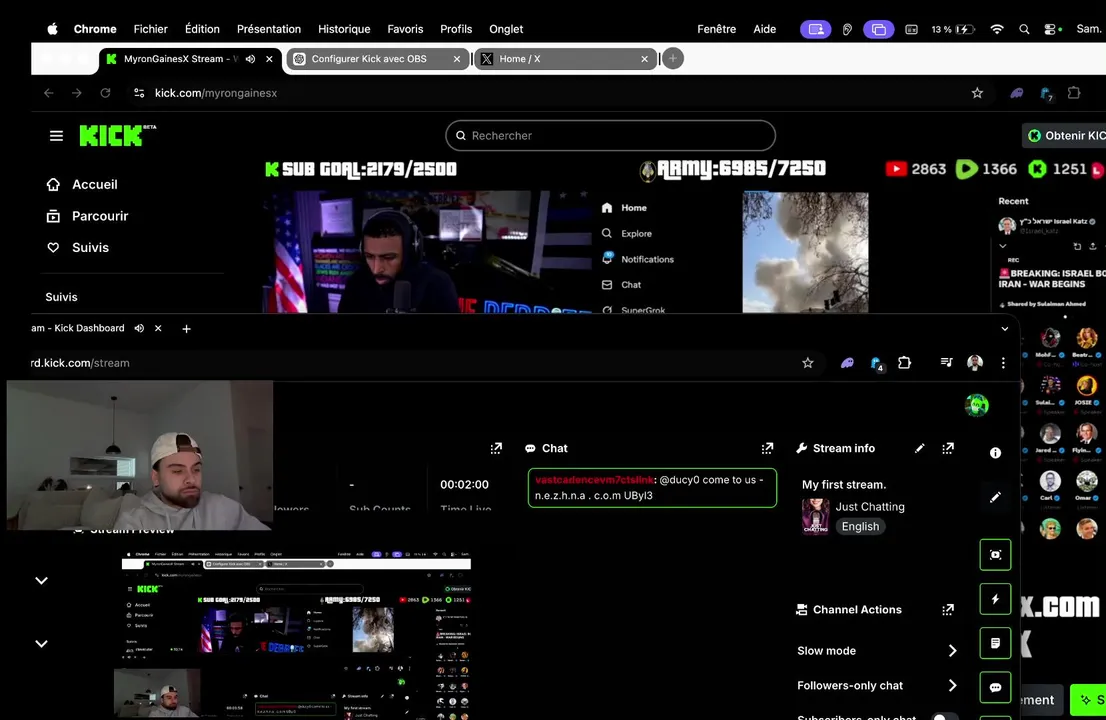The width and height of the screenshot is (1106, 720).
Task: Open Parcourir in Kick sidebar
Action: tap(87, 216)
